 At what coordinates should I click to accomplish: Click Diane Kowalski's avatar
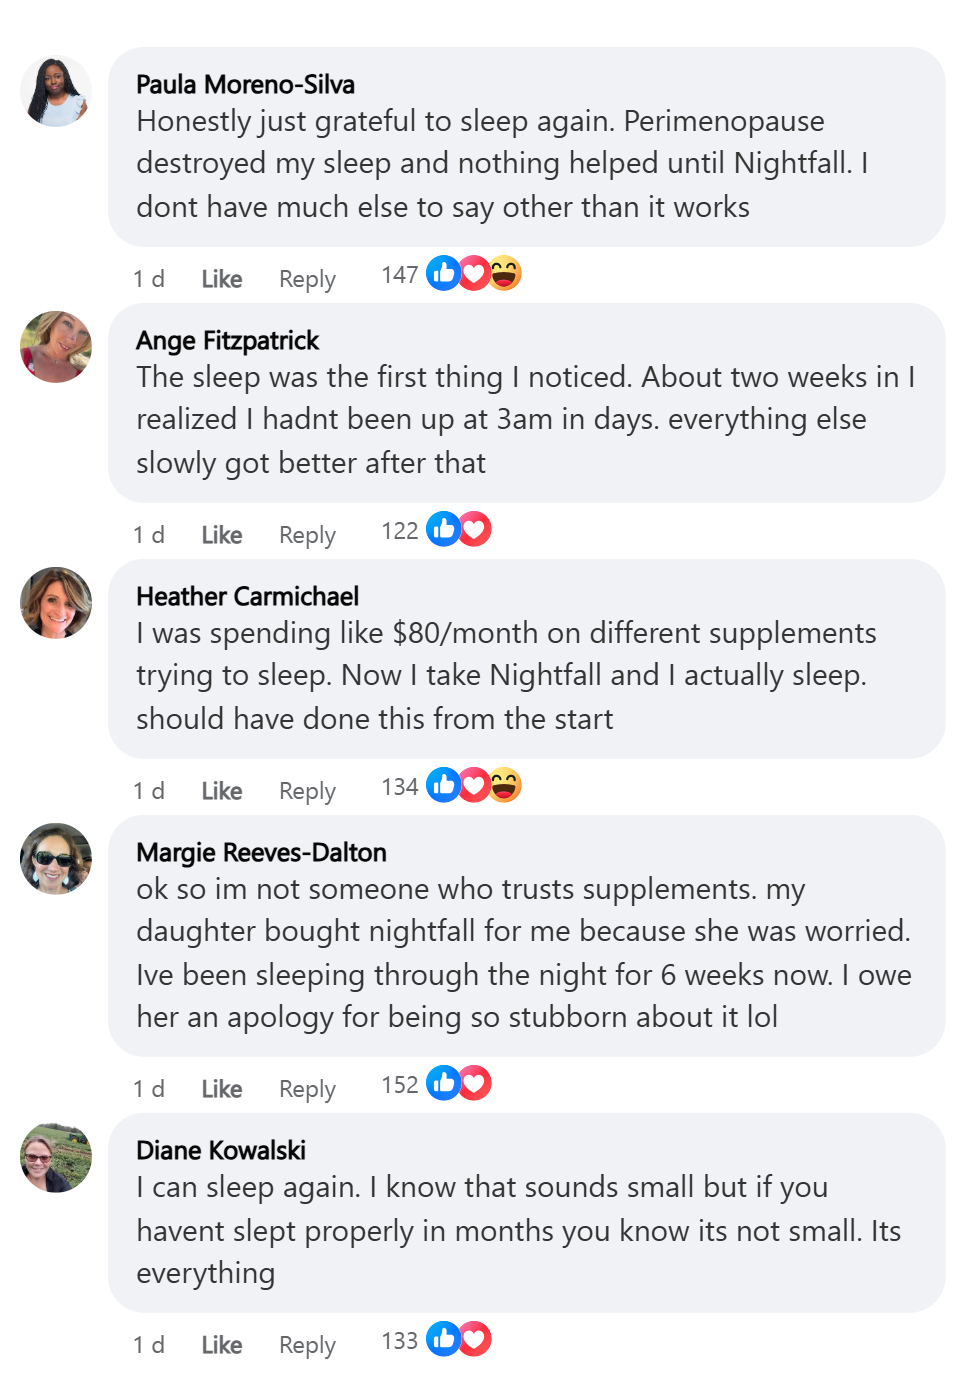pos(56,1157)
